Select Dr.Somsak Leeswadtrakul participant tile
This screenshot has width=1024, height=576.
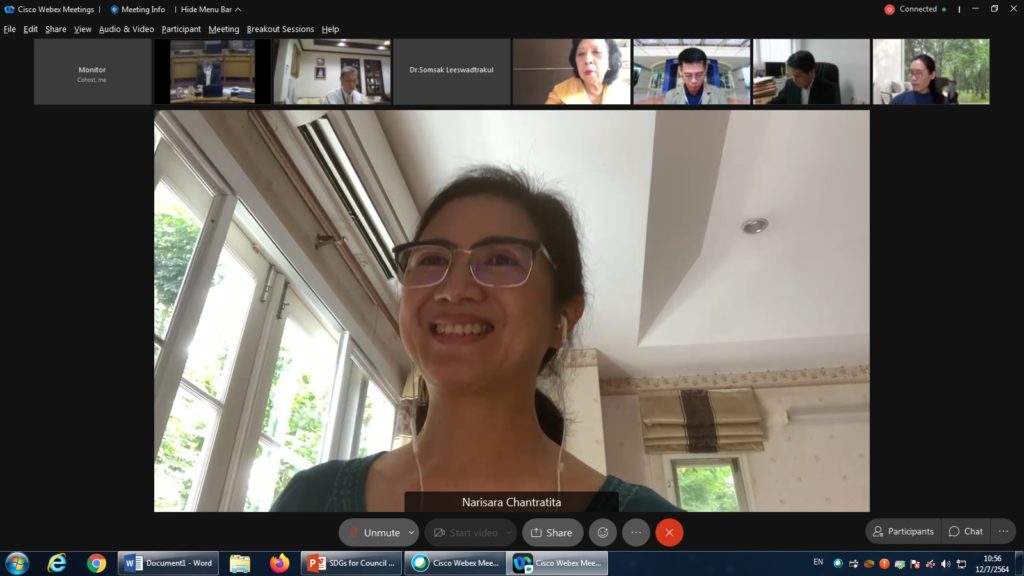[x=451, y=71]
